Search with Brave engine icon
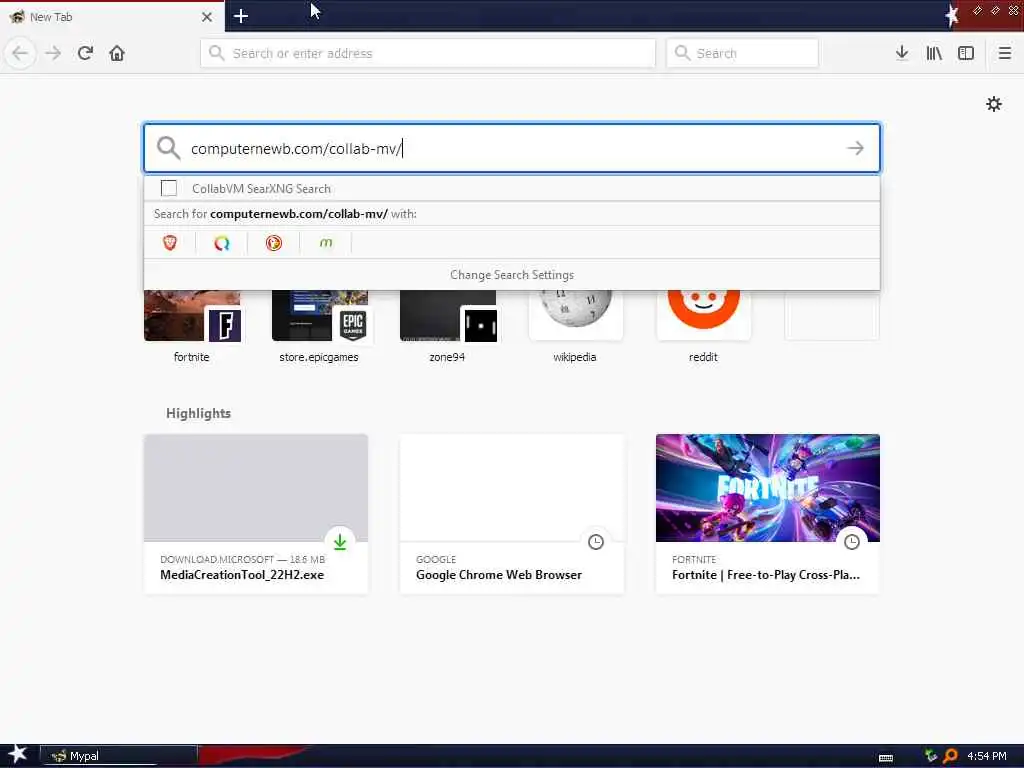 (170, 243)
